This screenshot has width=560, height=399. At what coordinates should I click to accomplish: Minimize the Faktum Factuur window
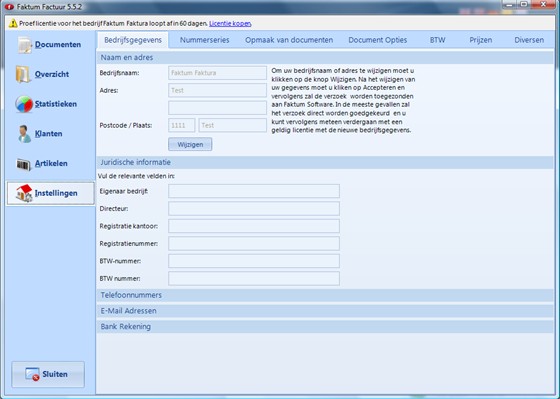point(510,5)
